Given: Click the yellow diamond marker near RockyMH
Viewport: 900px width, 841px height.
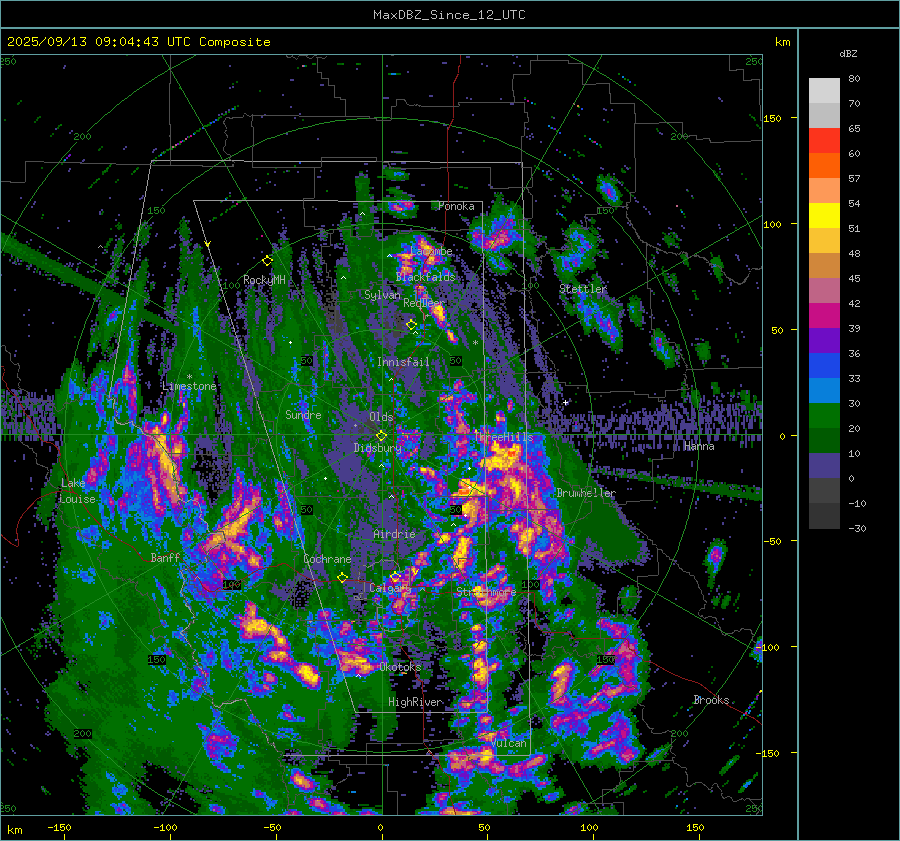Looking at the screenshot, I should click(x=267, y=261).
